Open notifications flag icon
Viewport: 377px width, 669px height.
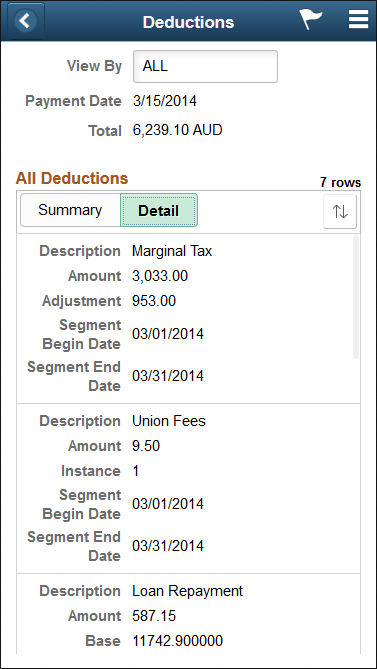point(310,20)
